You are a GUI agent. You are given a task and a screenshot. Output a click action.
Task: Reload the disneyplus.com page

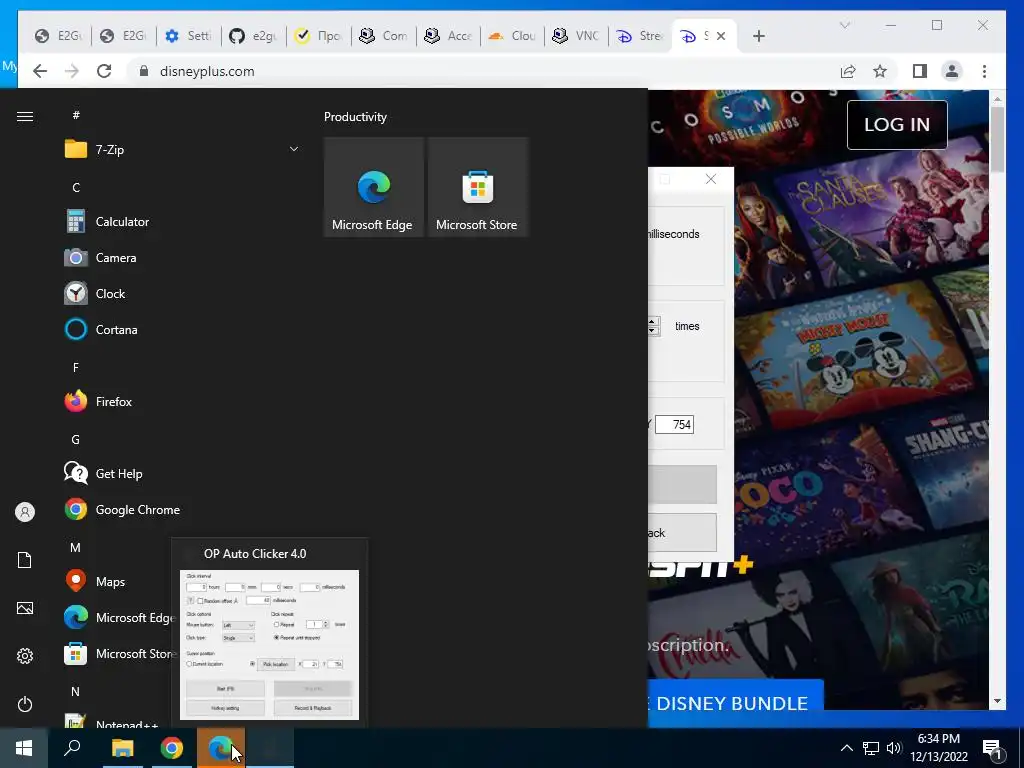(104, 71)
